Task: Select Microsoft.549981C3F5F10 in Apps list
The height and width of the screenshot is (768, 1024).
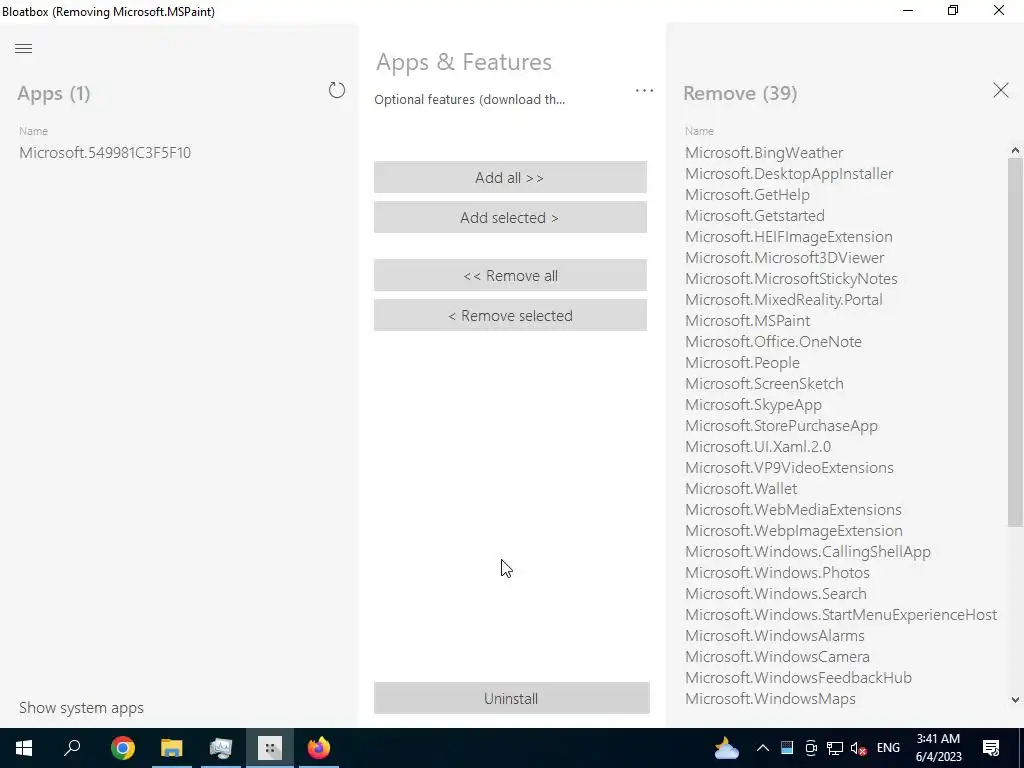Action: click(105, 153)
